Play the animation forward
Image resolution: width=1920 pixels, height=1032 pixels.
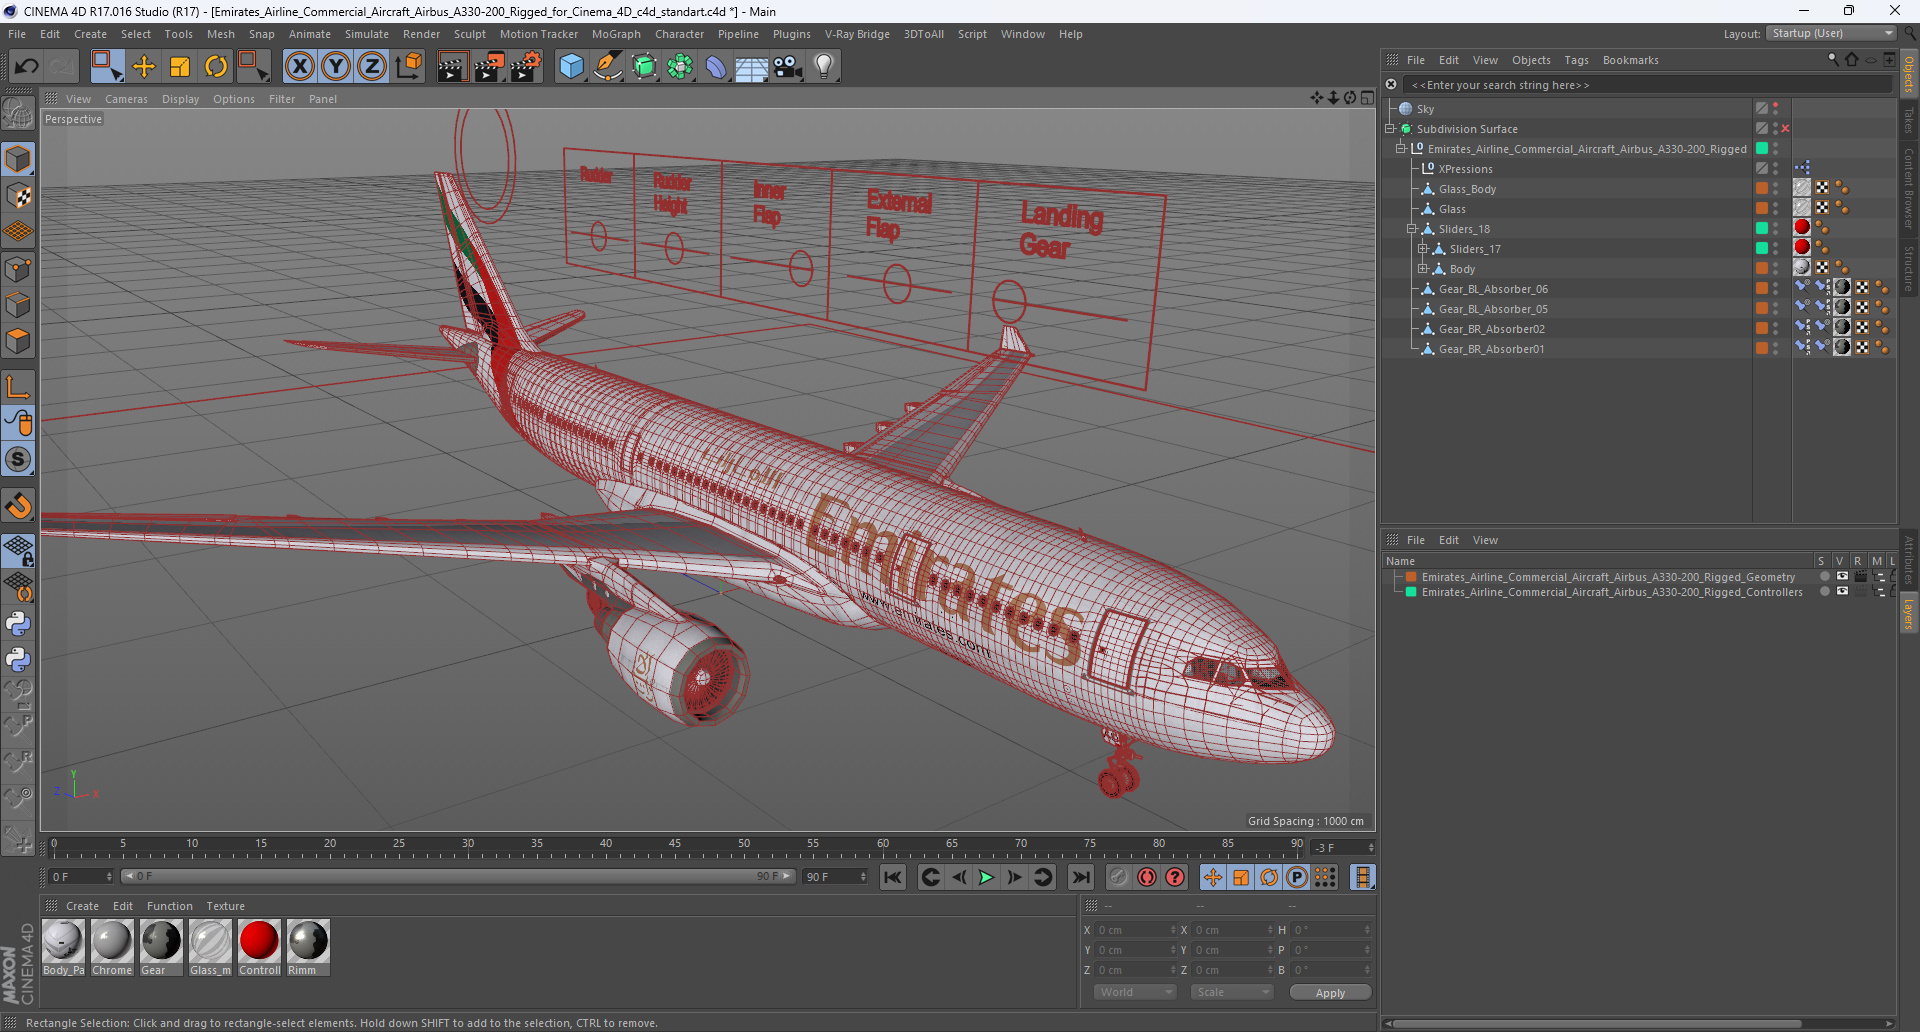tap(986, 877)
